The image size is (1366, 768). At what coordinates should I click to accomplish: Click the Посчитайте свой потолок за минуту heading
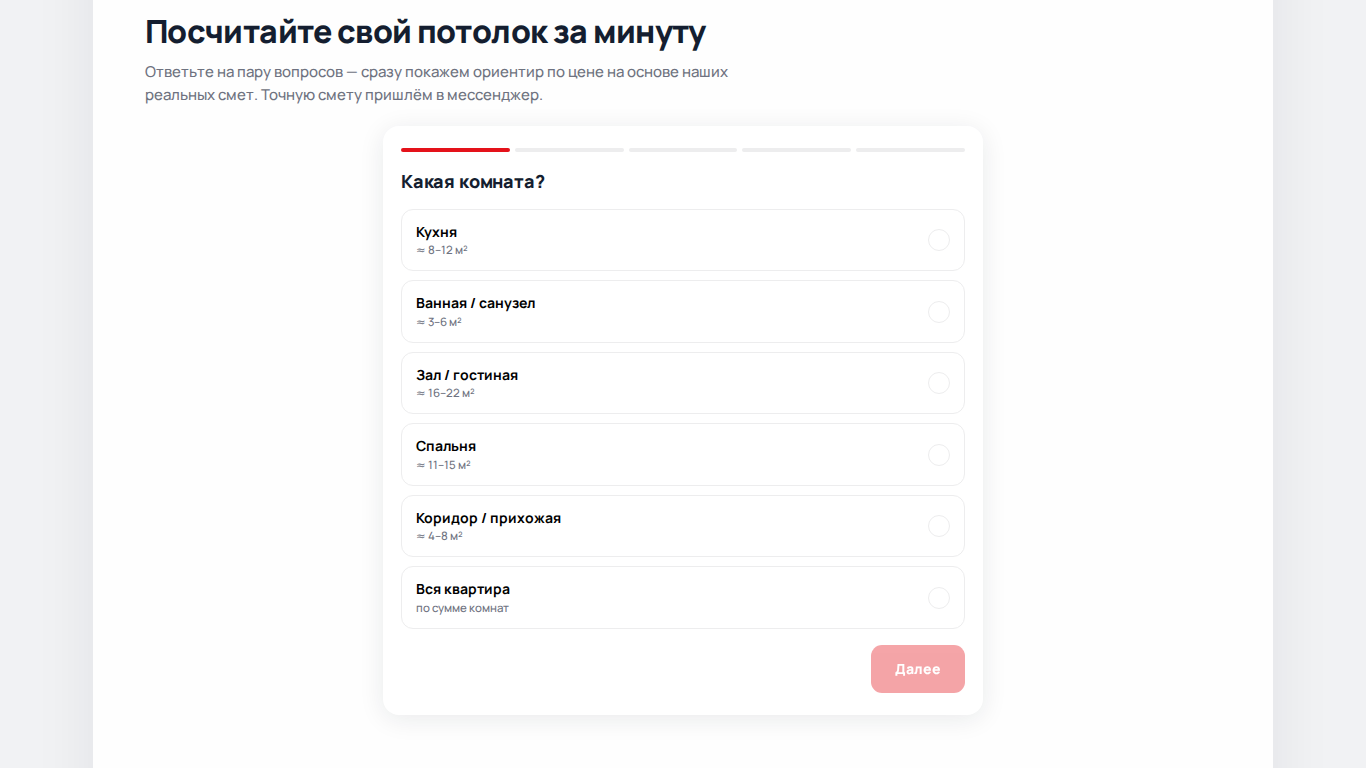click(x=426, y=32)
